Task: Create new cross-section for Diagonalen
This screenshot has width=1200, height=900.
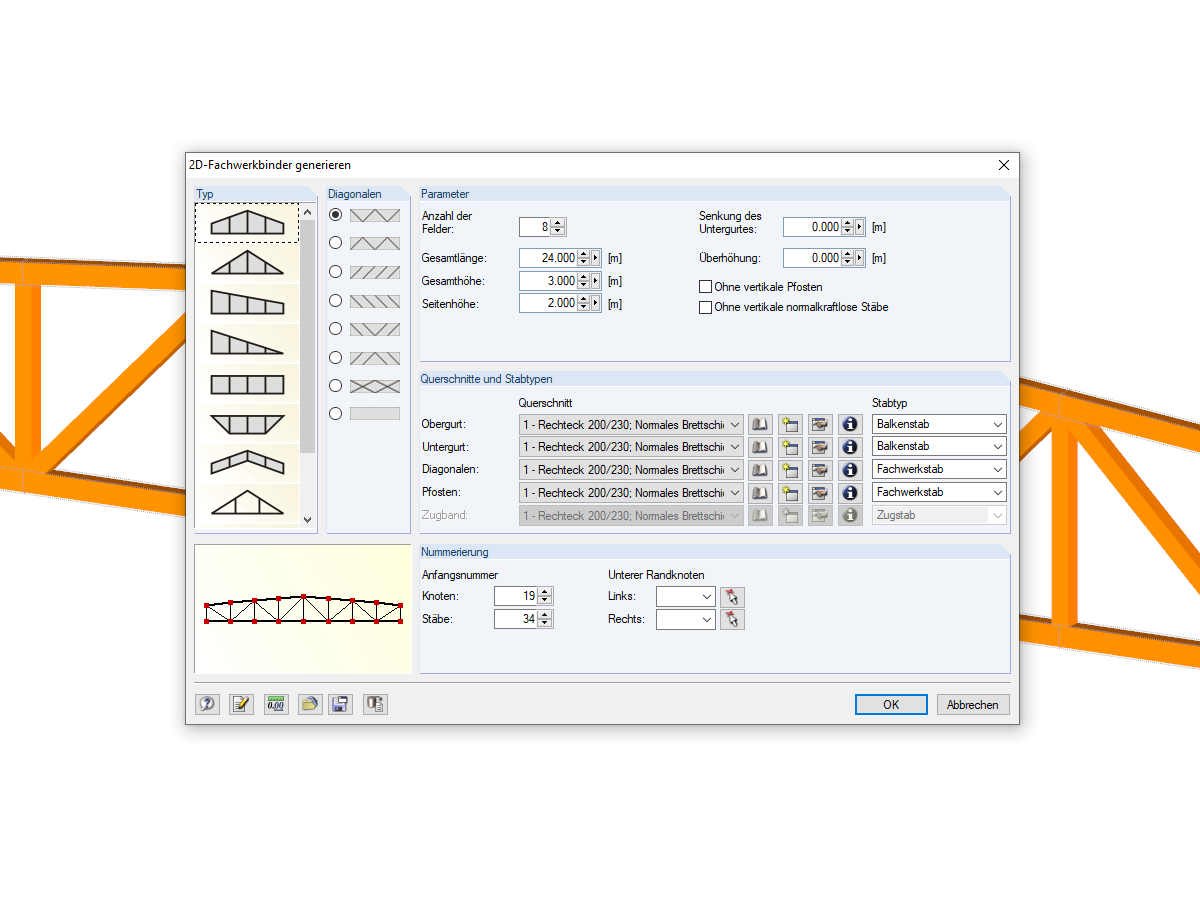Action: pos(791,470)
